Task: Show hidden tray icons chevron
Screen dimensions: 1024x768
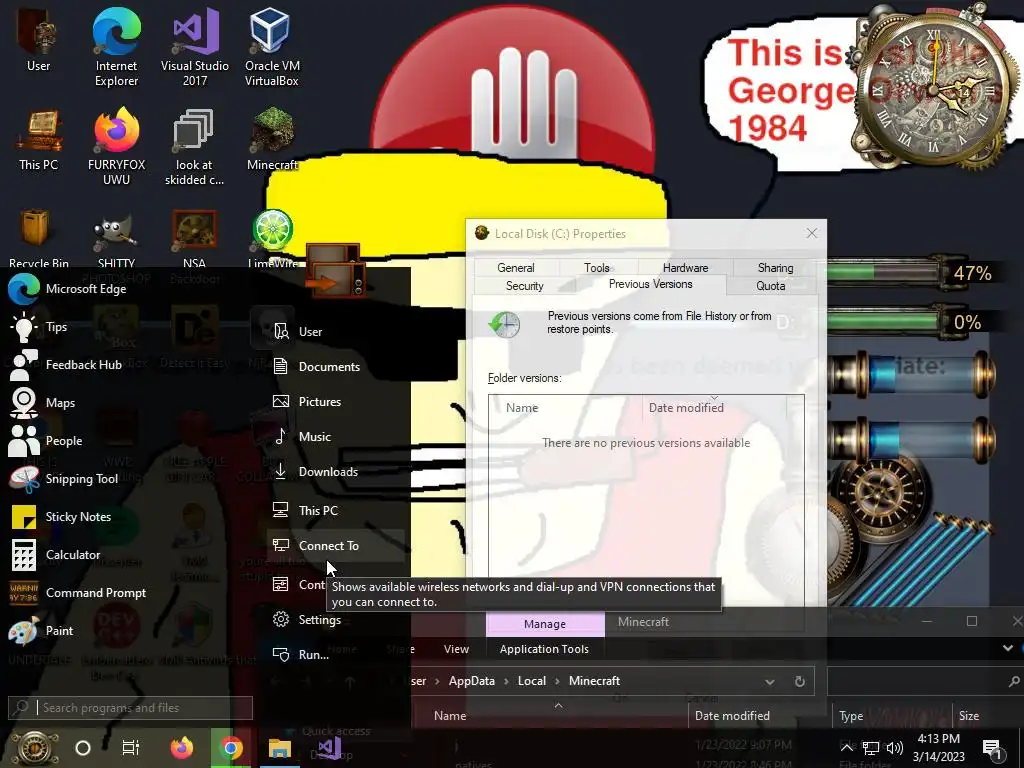Action: click(846, 748)
